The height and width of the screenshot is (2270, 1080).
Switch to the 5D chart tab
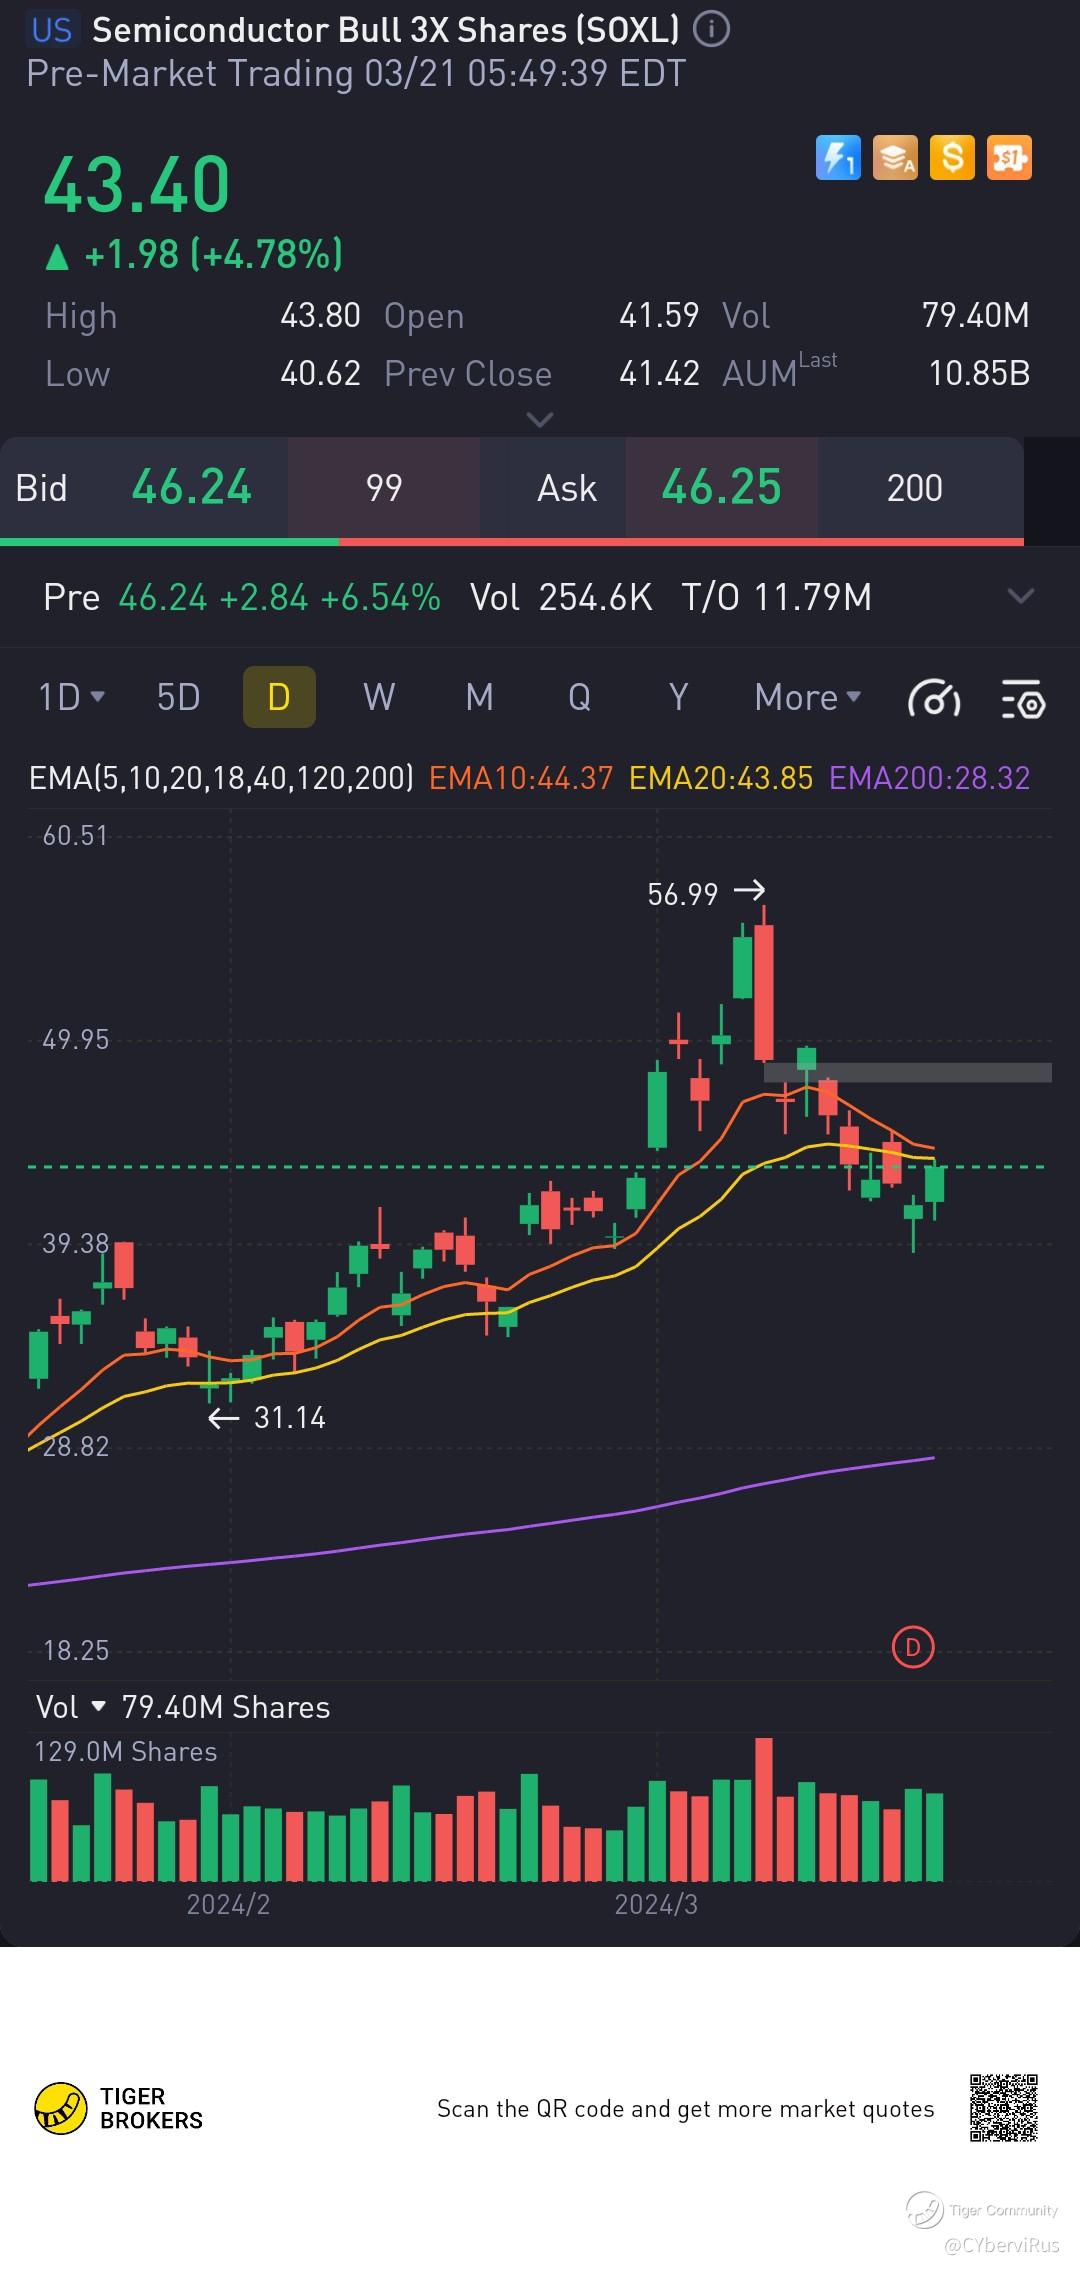pyautogui.click(x=179, y=697)
